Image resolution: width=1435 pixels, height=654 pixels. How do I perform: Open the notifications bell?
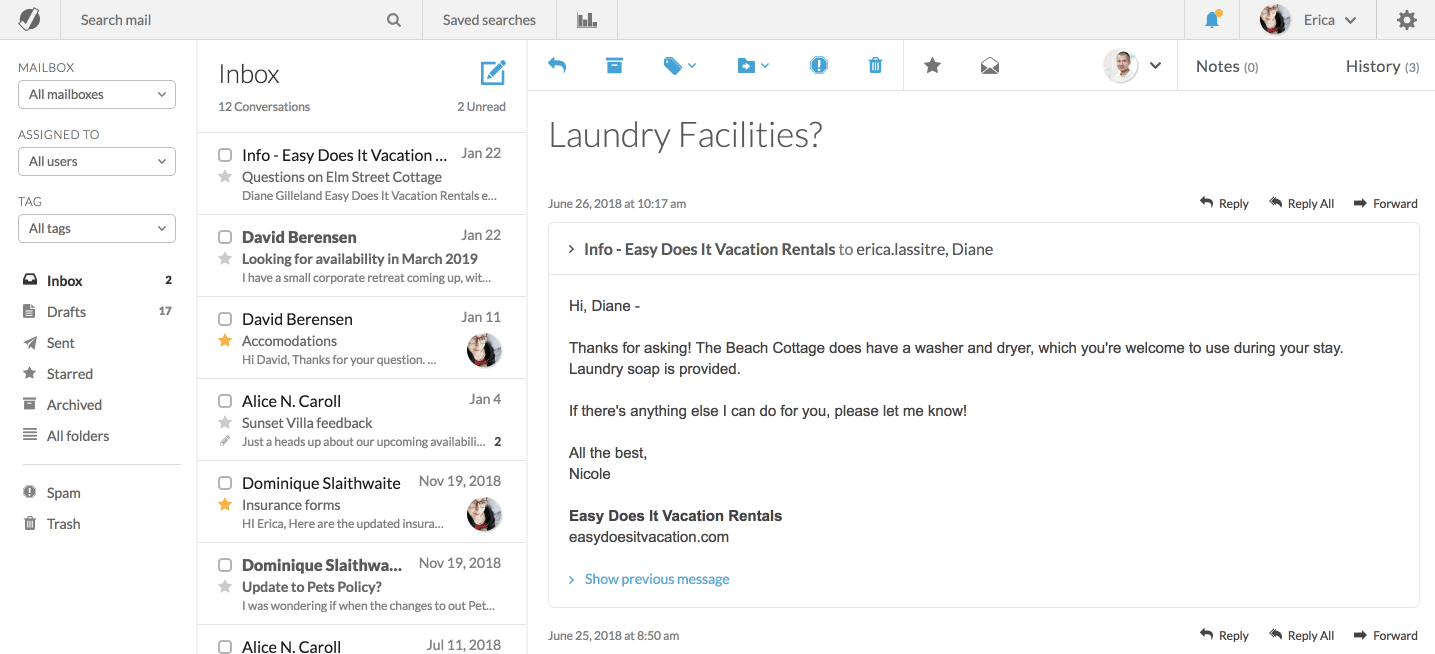(1211, 19)
